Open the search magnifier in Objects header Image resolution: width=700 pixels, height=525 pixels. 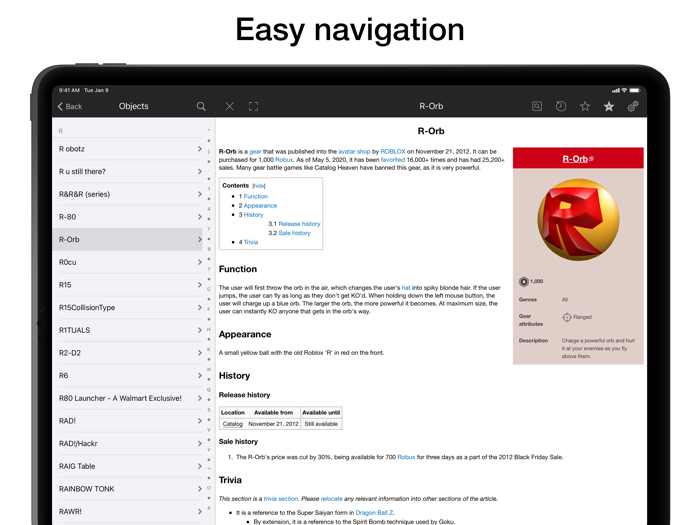201,106
